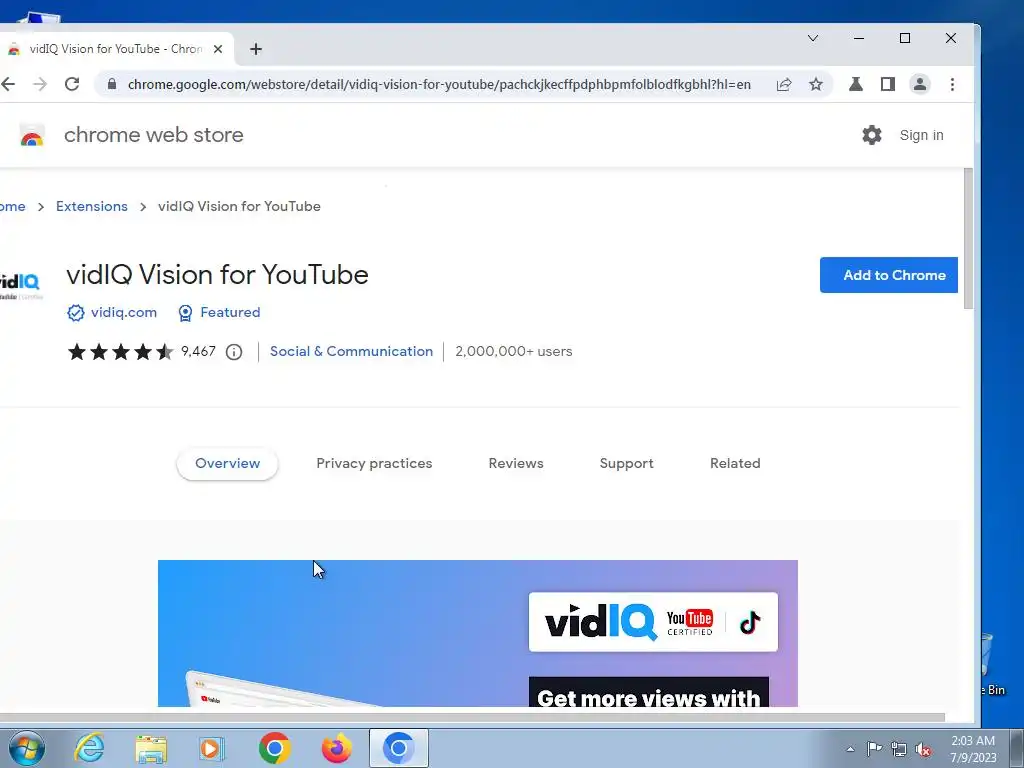Click the verified publisher badge icon

(x=76, y=313)
